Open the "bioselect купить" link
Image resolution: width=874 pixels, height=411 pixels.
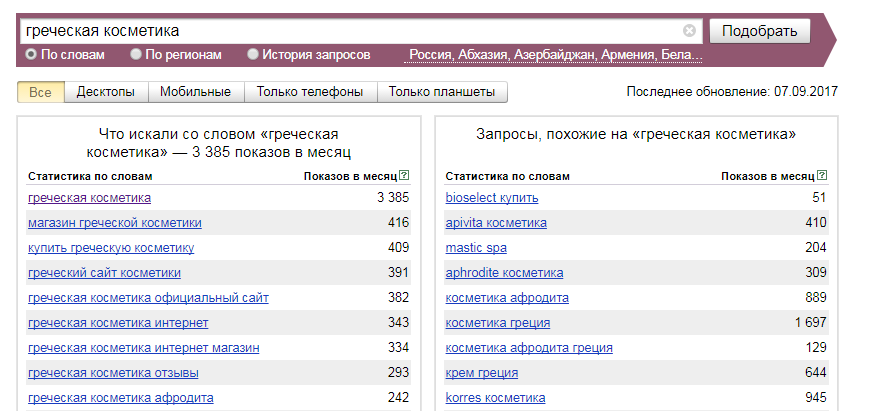coord(492,198)
